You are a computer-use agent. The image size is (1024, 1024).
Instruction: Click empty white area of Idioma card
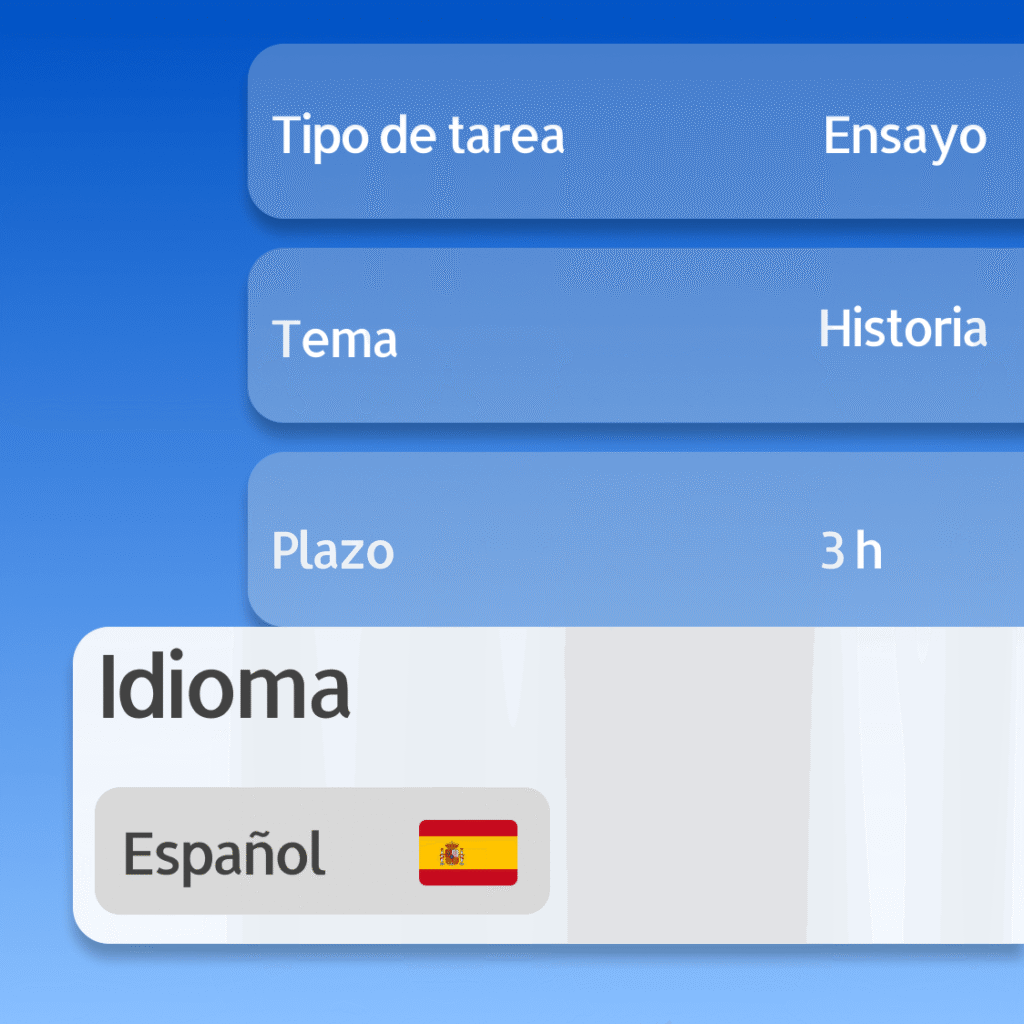pos(914,784)
